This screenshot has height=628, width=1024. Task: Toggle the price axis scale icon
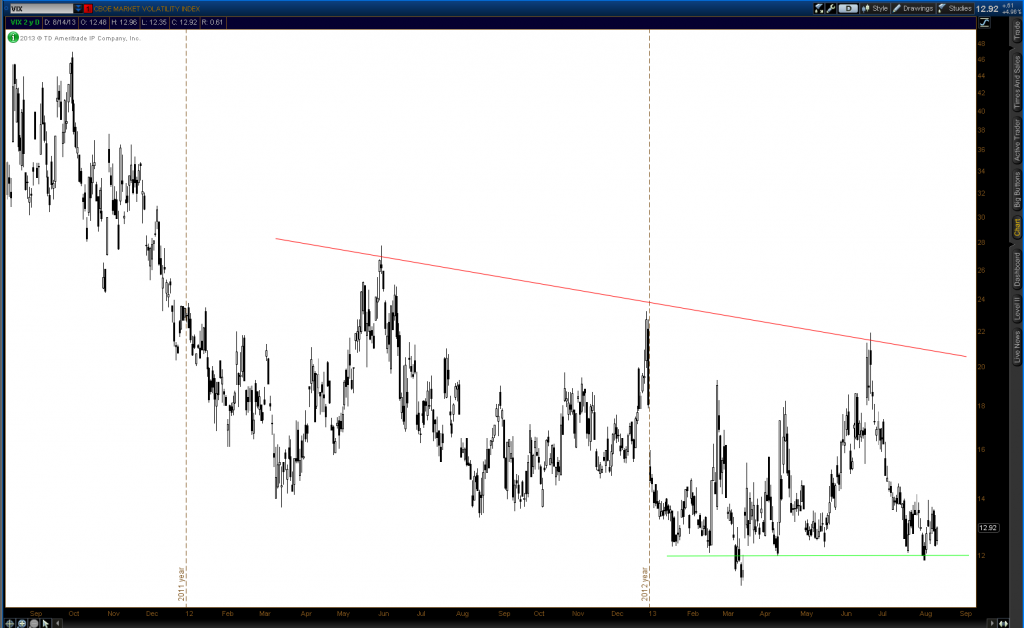point(984,22)
